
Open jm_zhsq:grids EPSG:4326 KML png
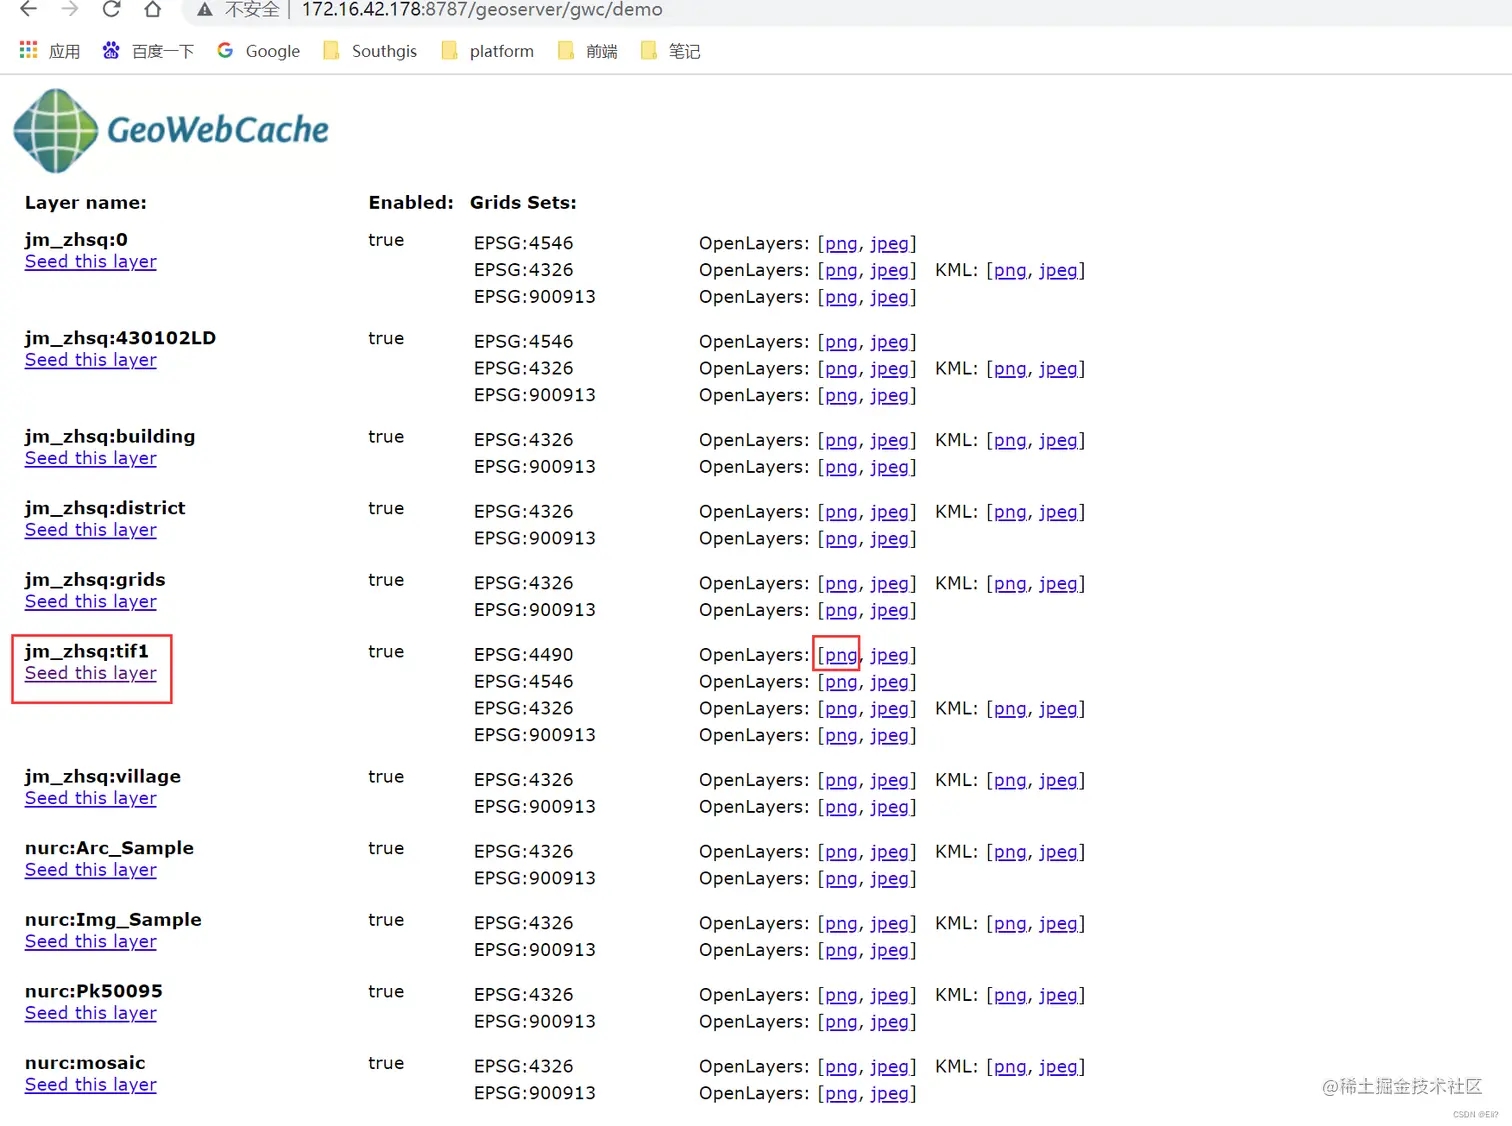point(1010,583)
